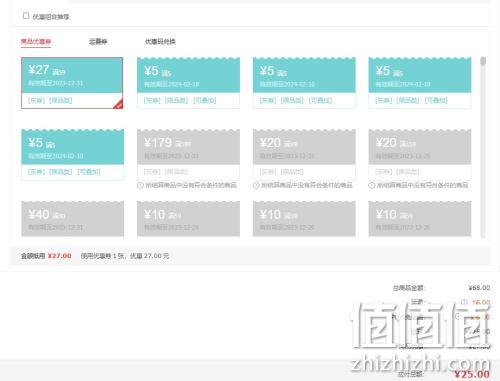Image resolution: width=500 pixels, height=381 pixels.
Task: Click the greyed-out ¥40 coupon
Action: click(73, 219)
